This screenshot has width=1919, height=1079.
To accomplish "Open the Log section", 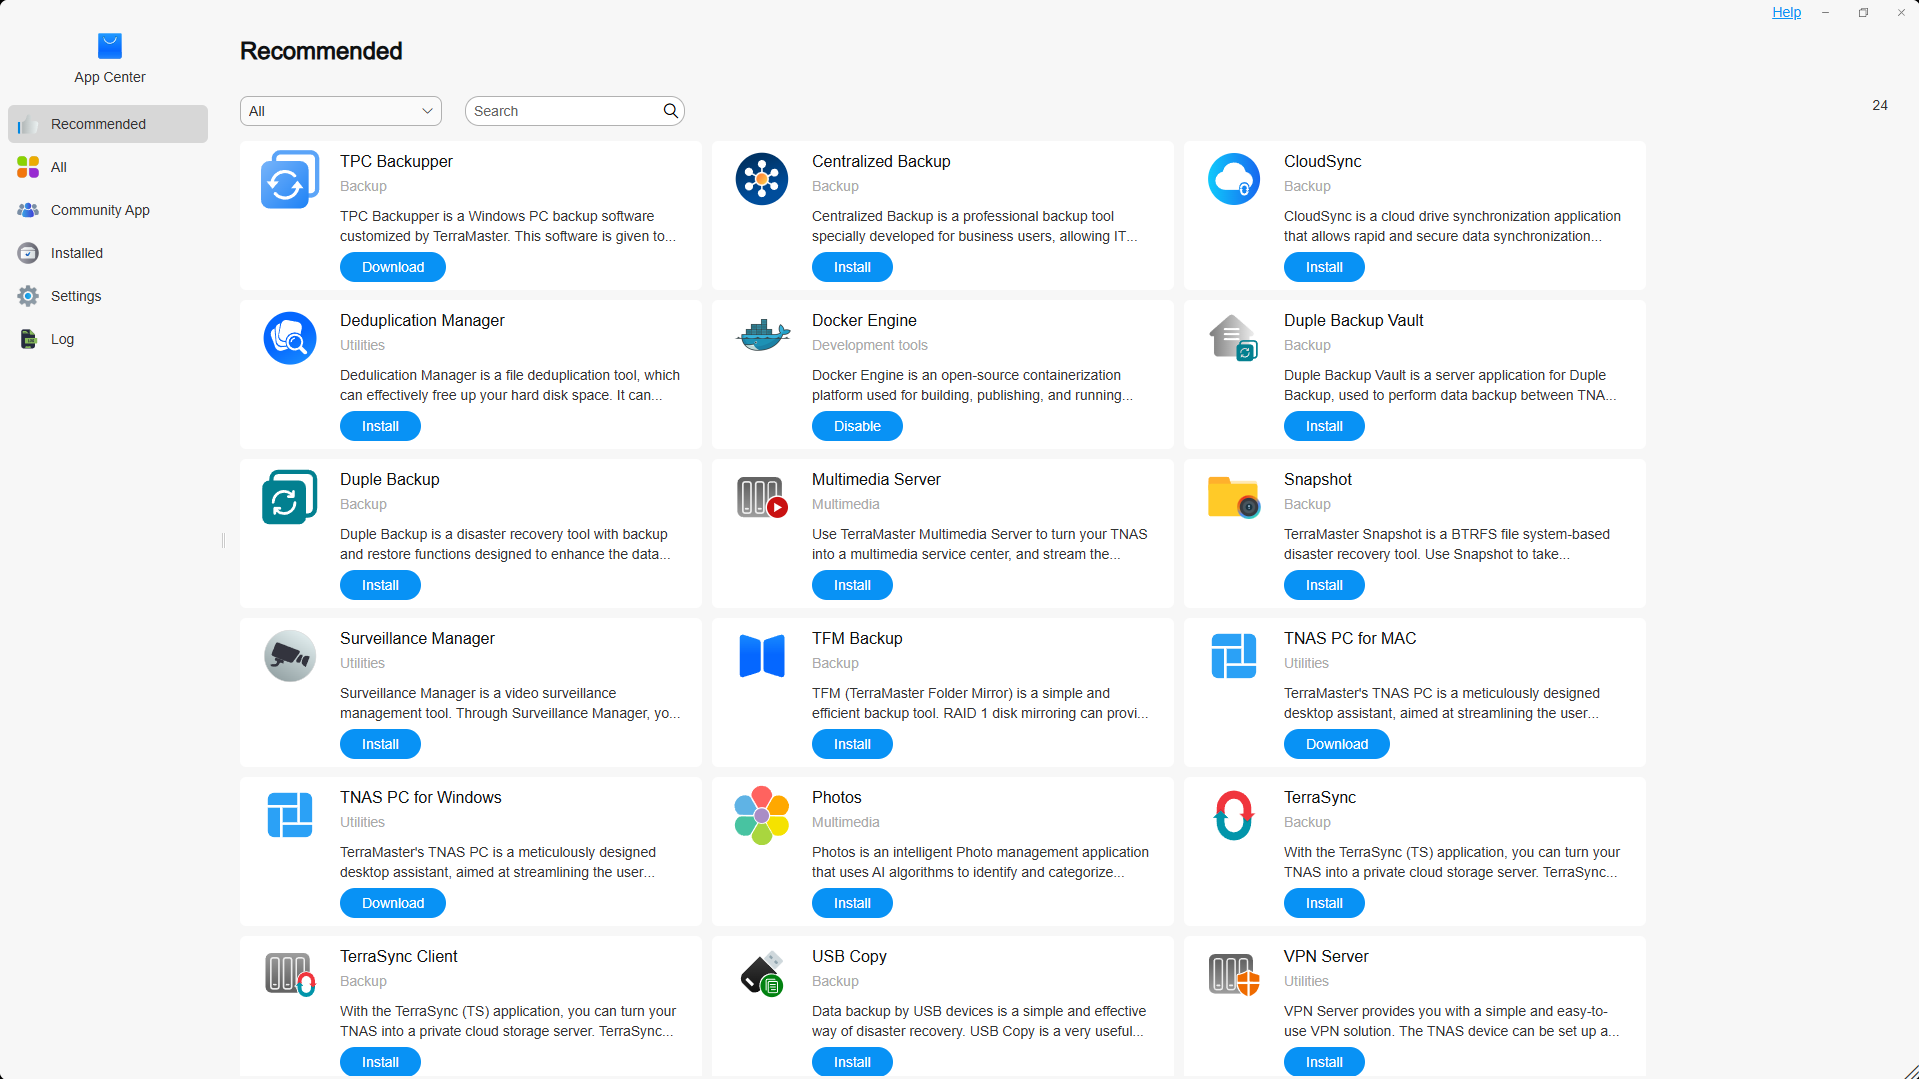I will [x=108, y=339].
